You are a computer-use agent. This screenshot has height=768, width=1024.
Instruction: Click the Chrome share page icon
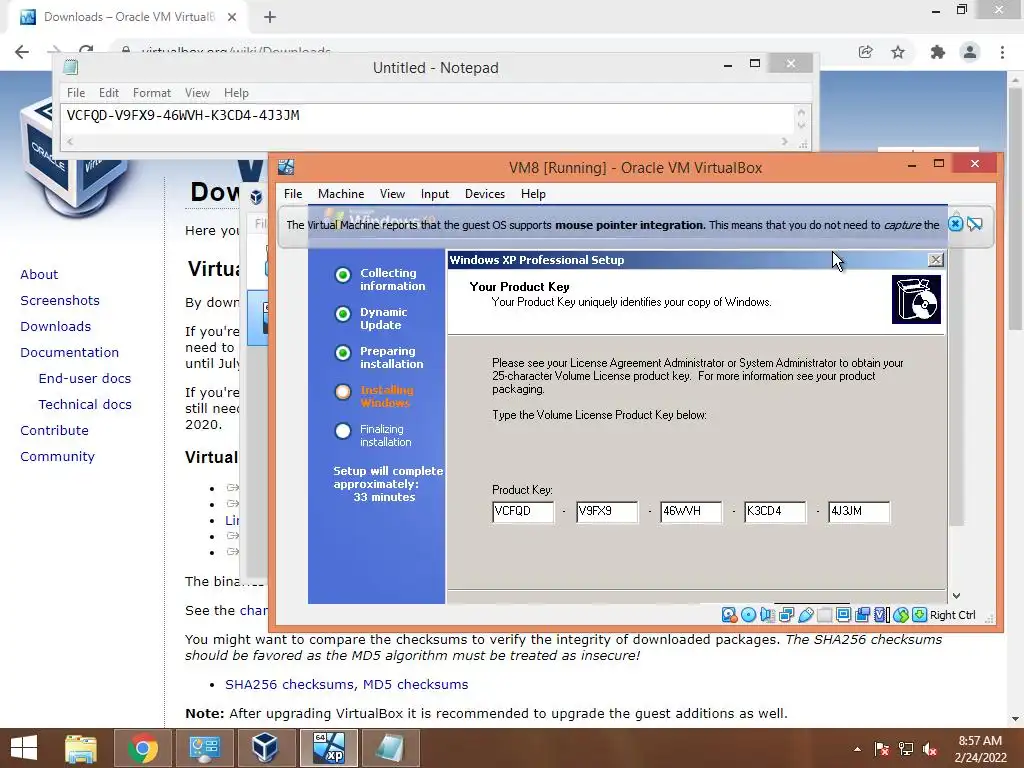pyautogui.click(x=865, y=52)
